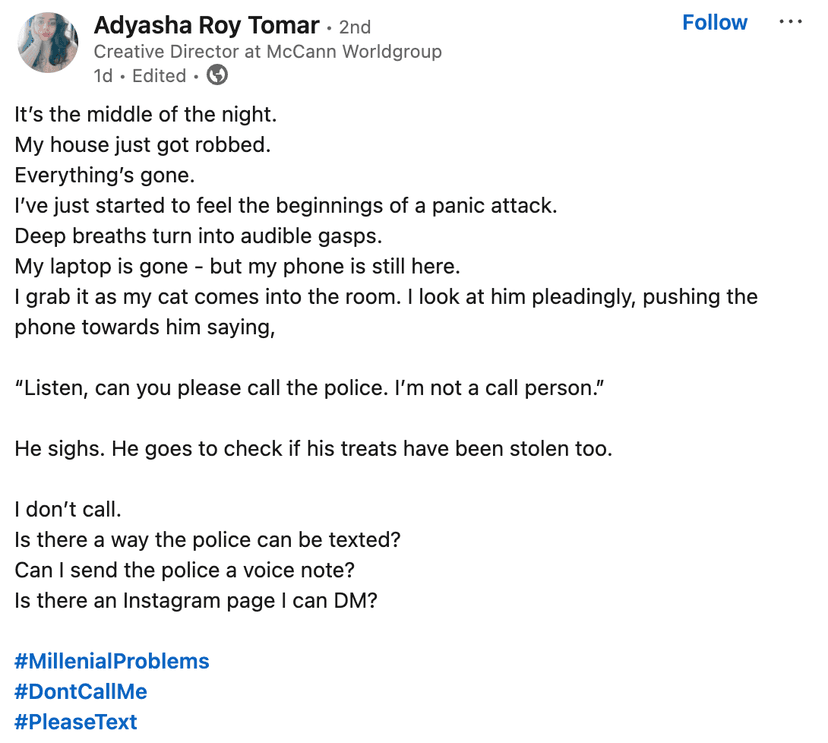This screenshot has width=828, height=743.
Task: Follow Adyasha Roy Tomar
Action: 714,22
